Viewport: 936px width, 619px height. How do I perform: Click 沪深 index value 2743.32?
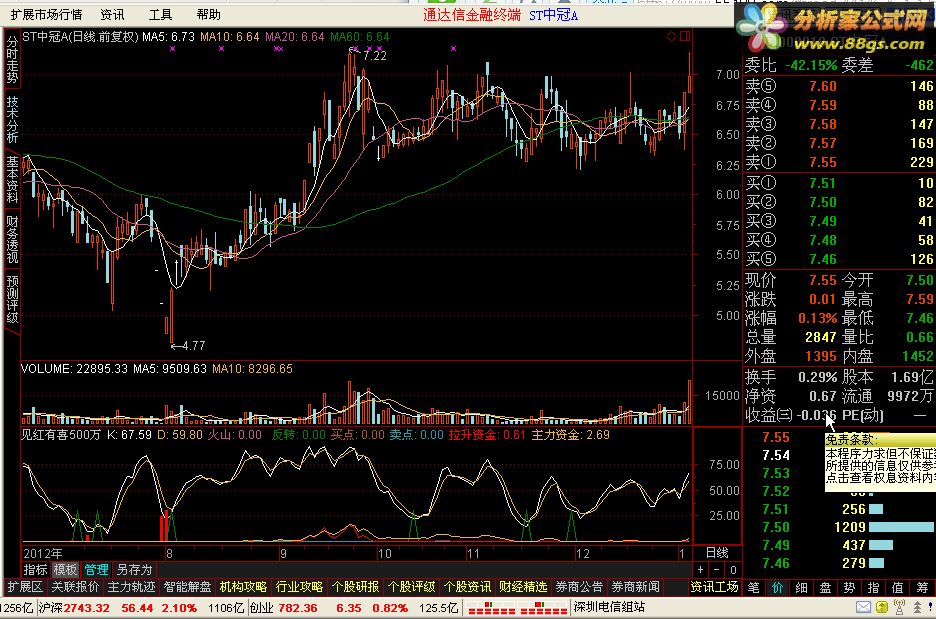coord(87,608)
